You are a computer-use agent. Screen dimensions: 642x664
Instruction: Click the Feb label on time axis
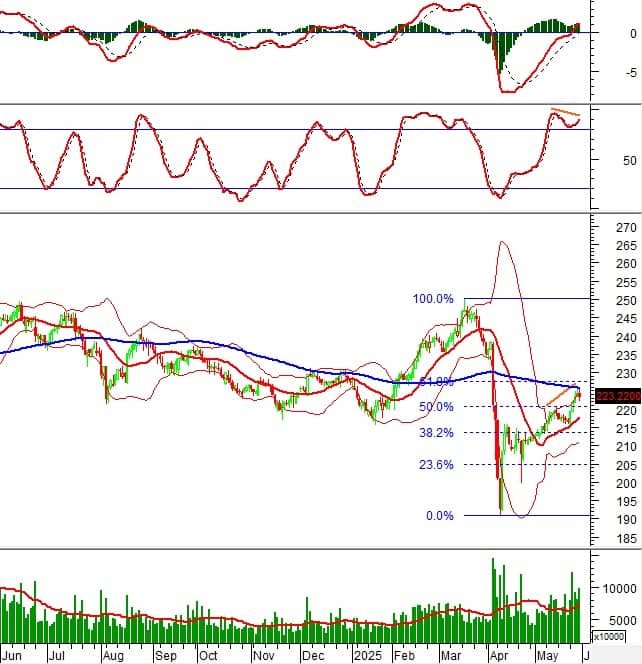404,656
